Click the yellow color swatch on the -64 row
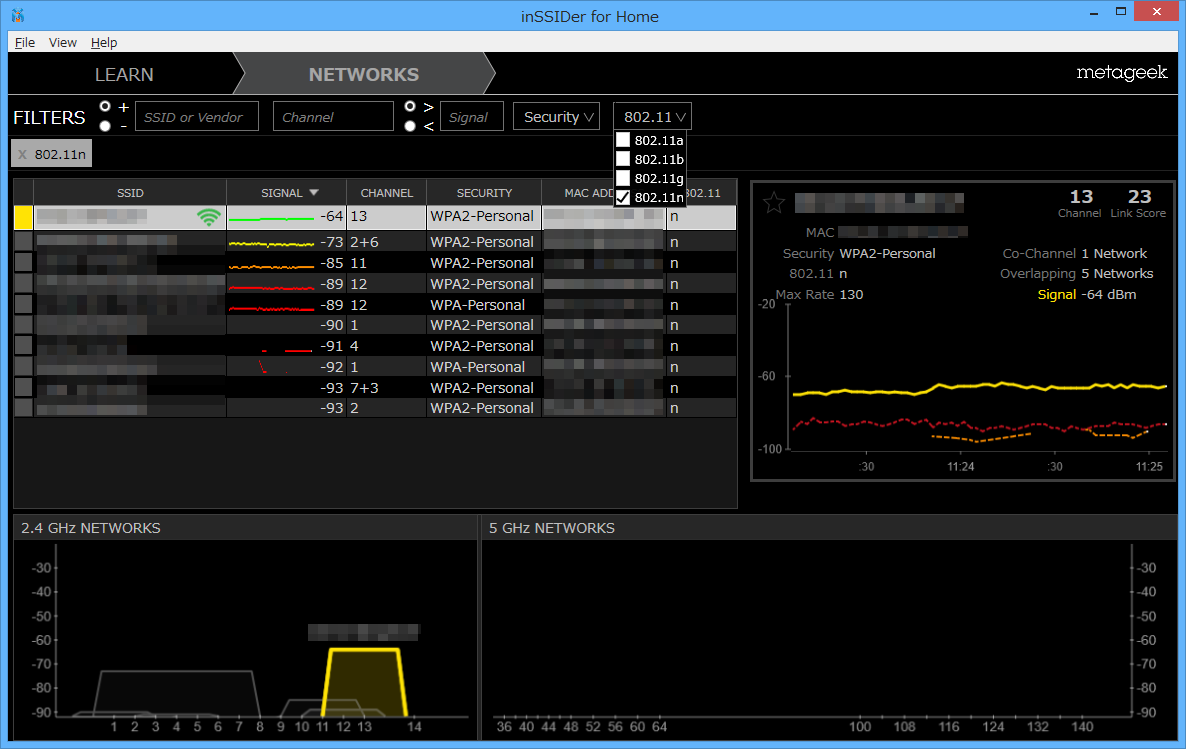Screen dimensions: 1186x749 [x=23, y=217]
